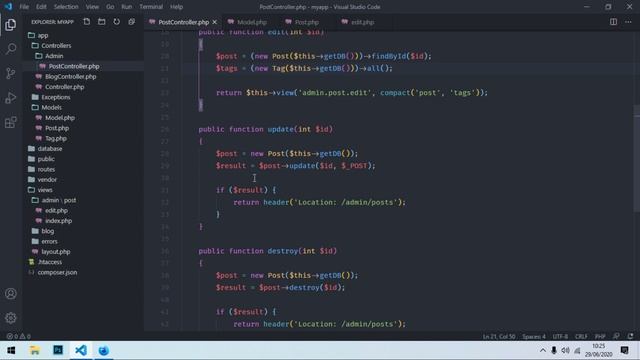Viewport: 640px width, 360px height.
Task: Refresh the explorer tree
Action: pos(116,22)
